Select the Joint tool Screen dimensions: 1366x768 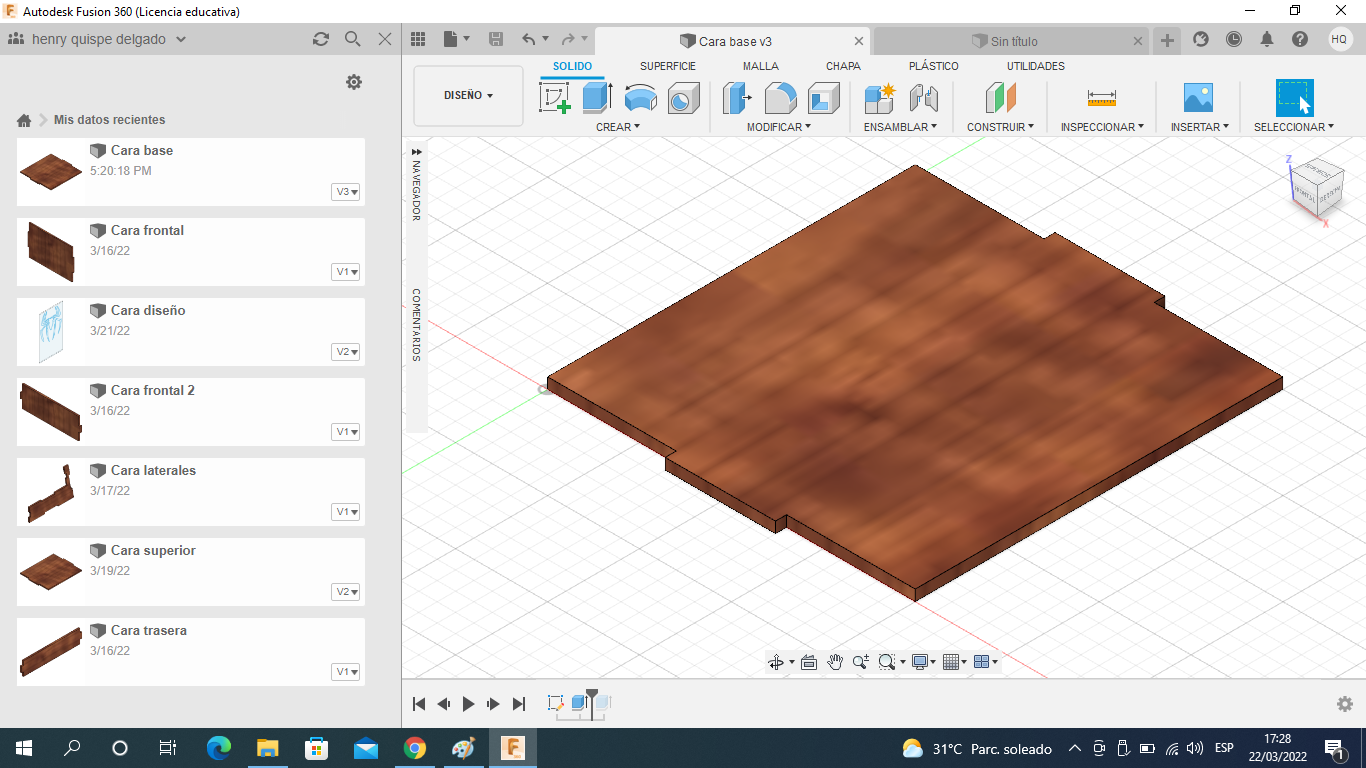(923, 98)
